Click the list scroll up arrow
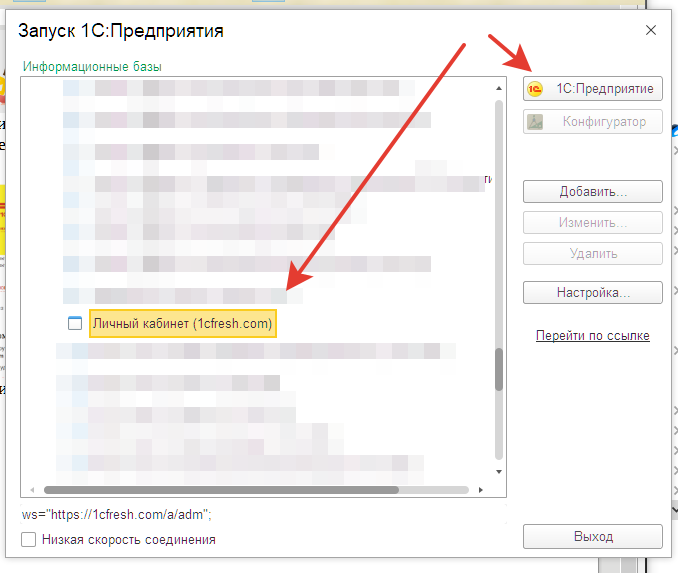The image size is (678, 573). 499,88
